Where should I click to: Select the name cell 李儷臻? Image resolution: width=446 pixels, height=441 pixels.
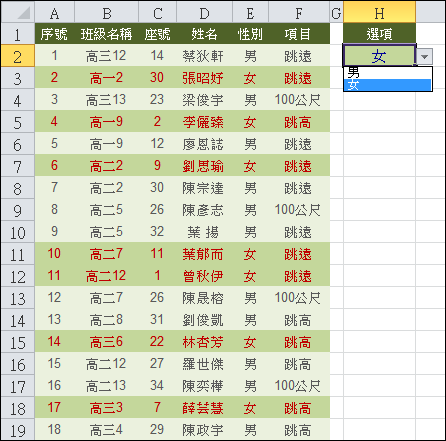click(x=204, y=122)
